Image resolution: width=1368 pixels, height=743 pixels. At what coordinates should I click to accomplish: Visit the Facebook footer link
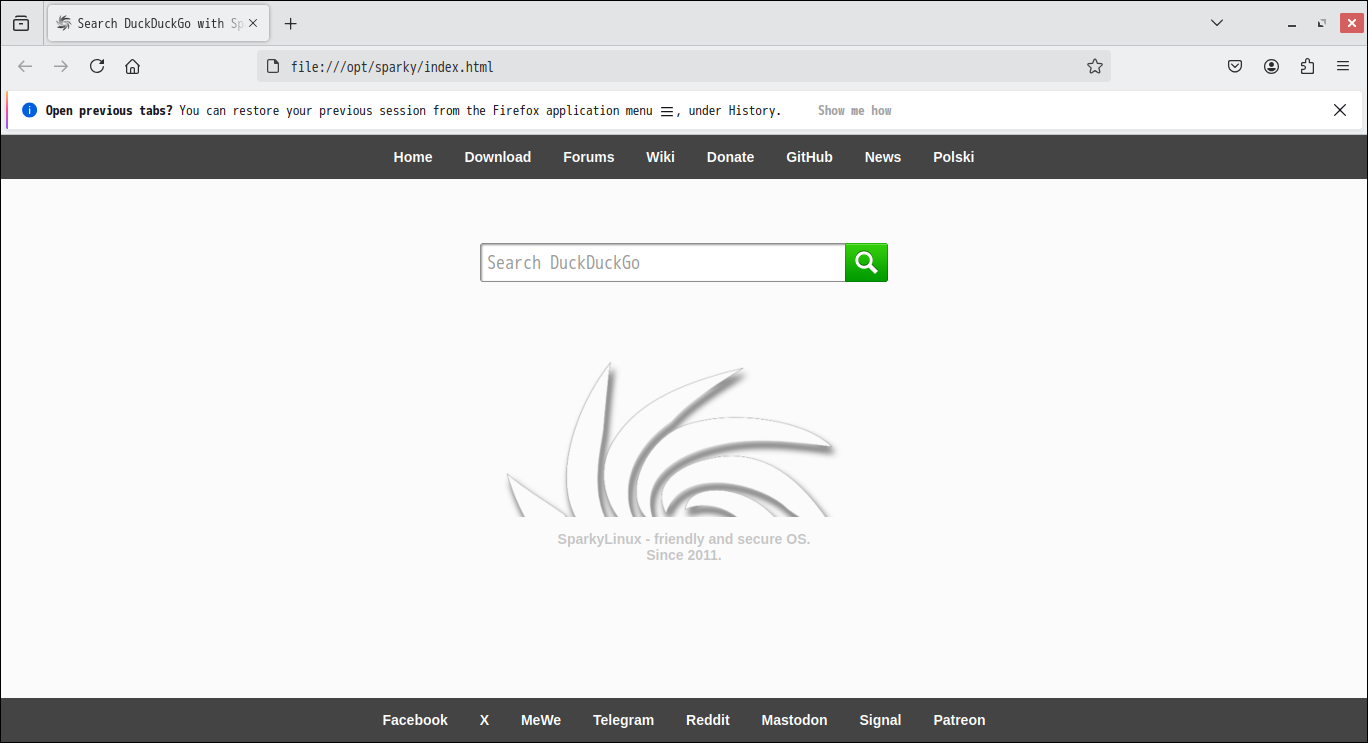(415, 720)
